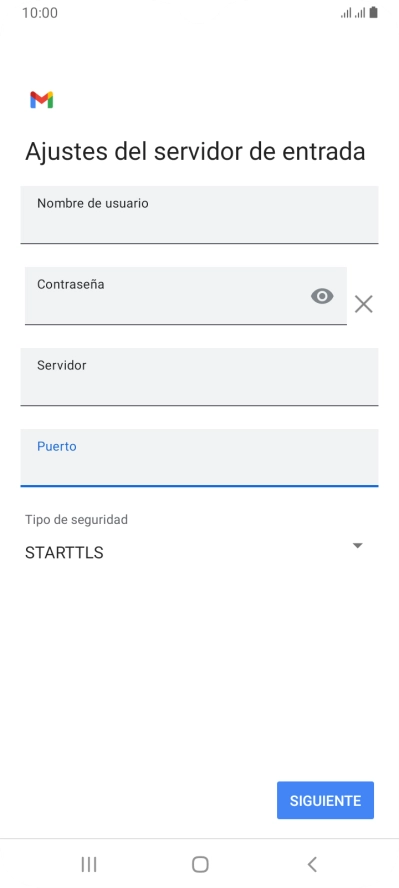
Task: Open the Tipo de seguridad dropdown arrow
Action: click(357, 545)
